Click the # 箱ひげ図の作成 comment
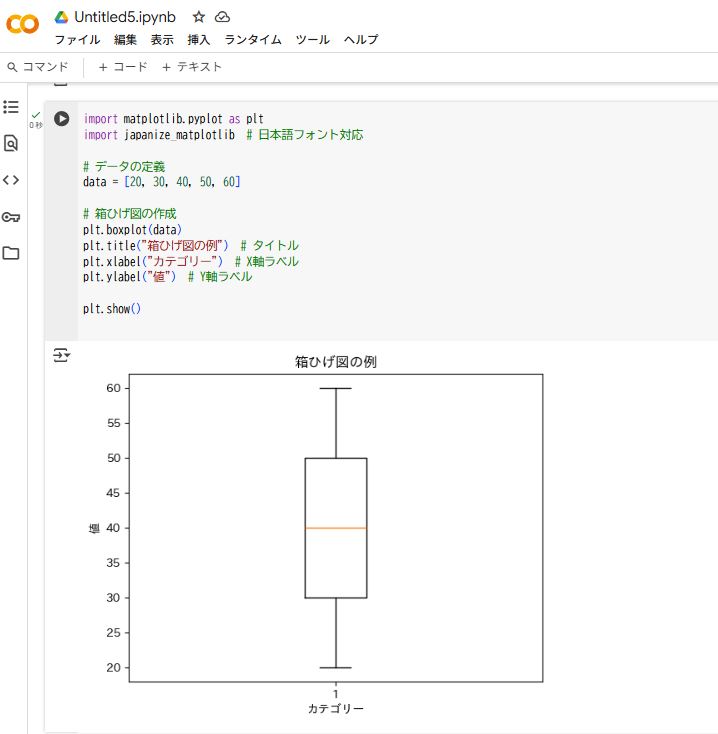The width and height of the screenshot is (718, 734). pyautogui.click(x=130, y=214)
